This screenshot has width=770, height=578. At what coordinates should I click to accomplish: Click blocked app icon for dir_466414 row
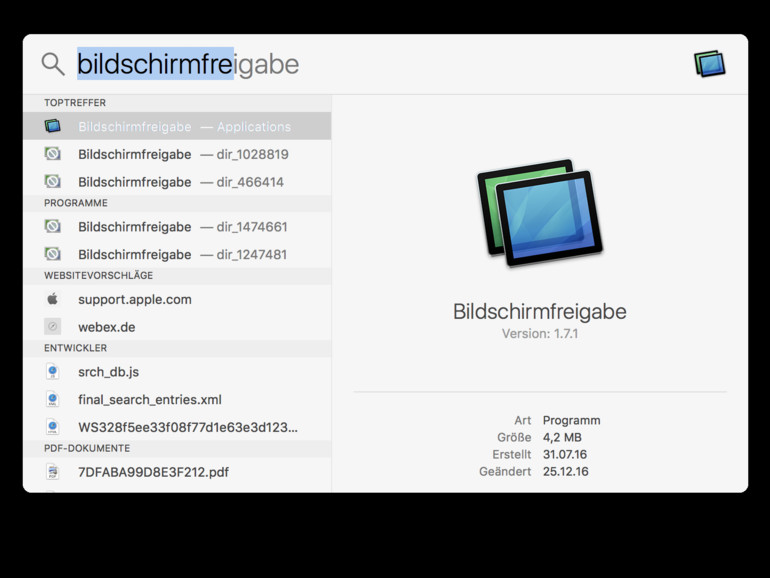(x=53, y=181)
